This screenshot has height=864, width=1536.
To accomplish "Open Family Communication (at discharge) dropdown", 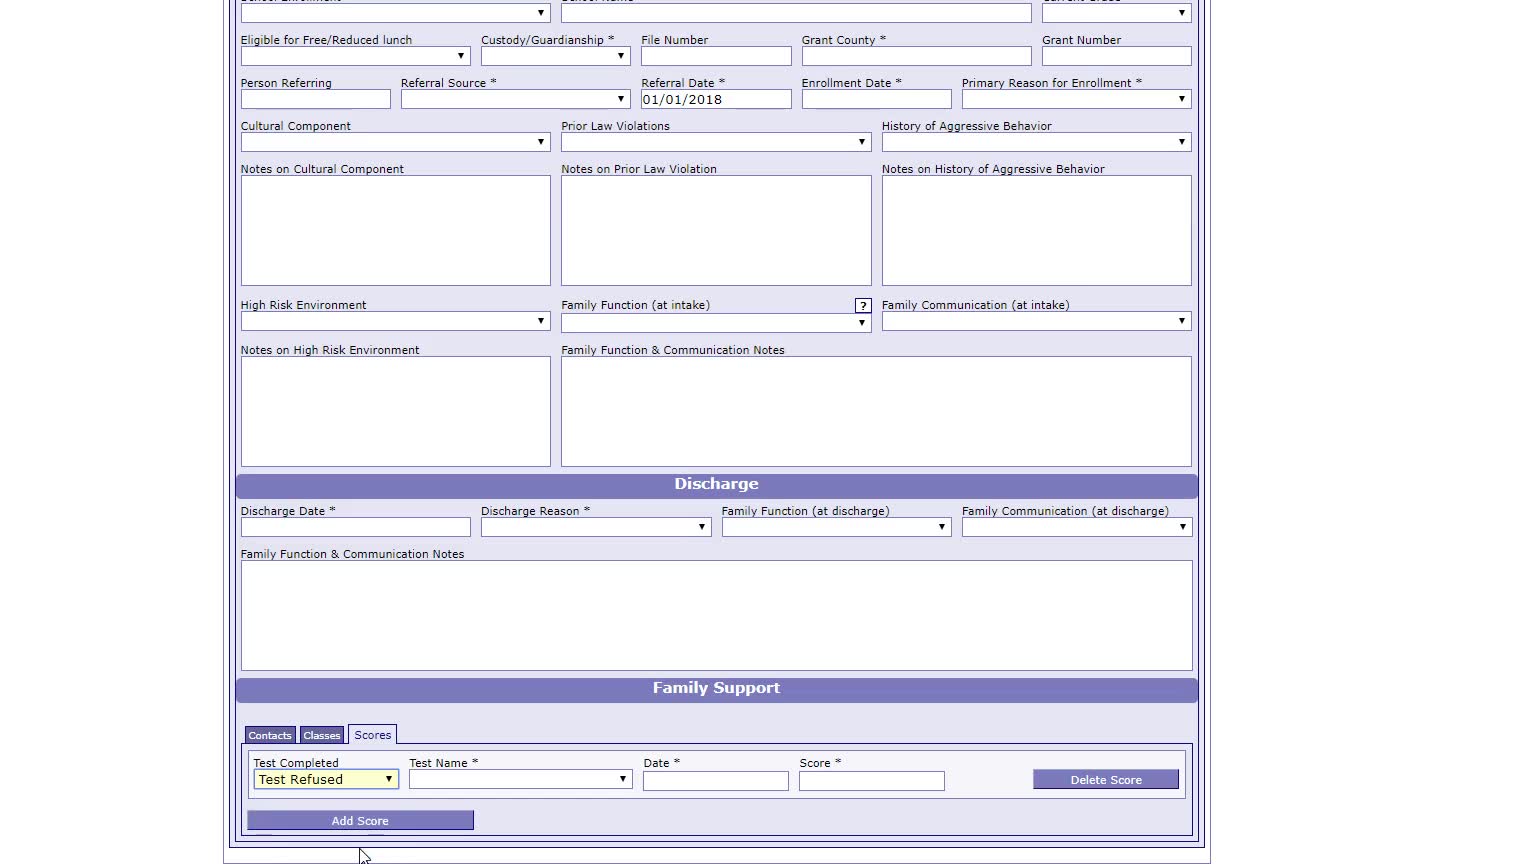I will [x=1077, y=527].
